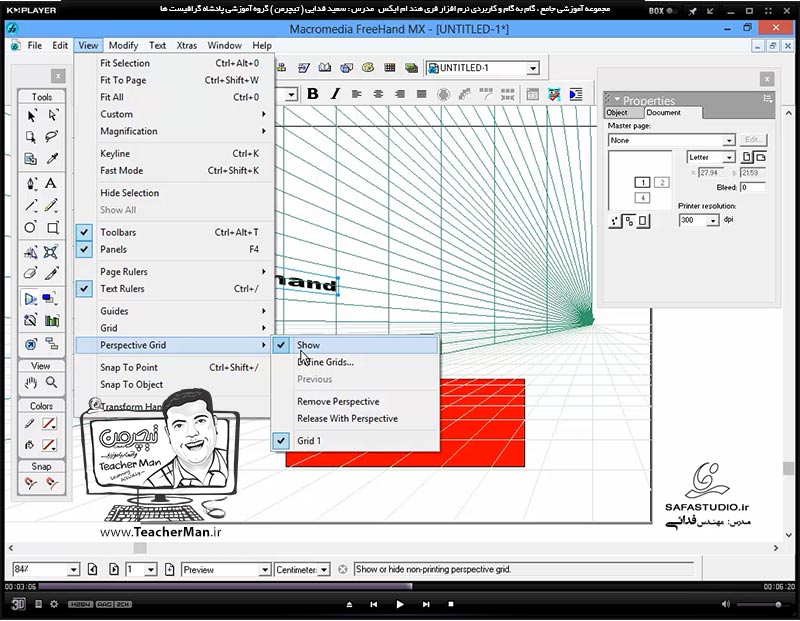Select the Pencil tool
800x621 pixels.
[x=51, y=206]
